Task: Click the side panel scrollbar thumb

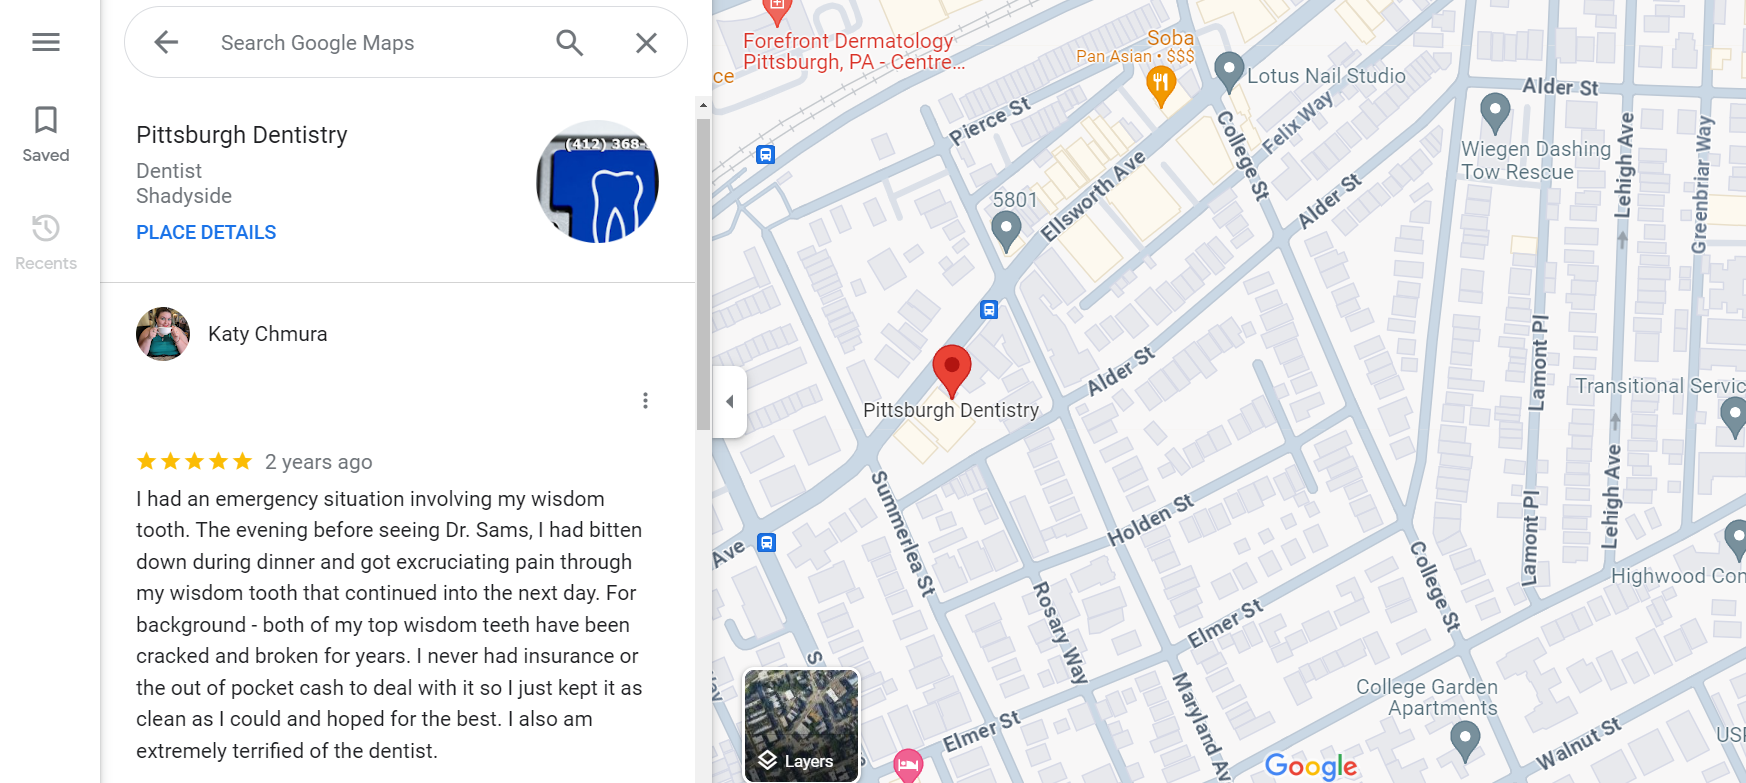Action: pos(703,275)
